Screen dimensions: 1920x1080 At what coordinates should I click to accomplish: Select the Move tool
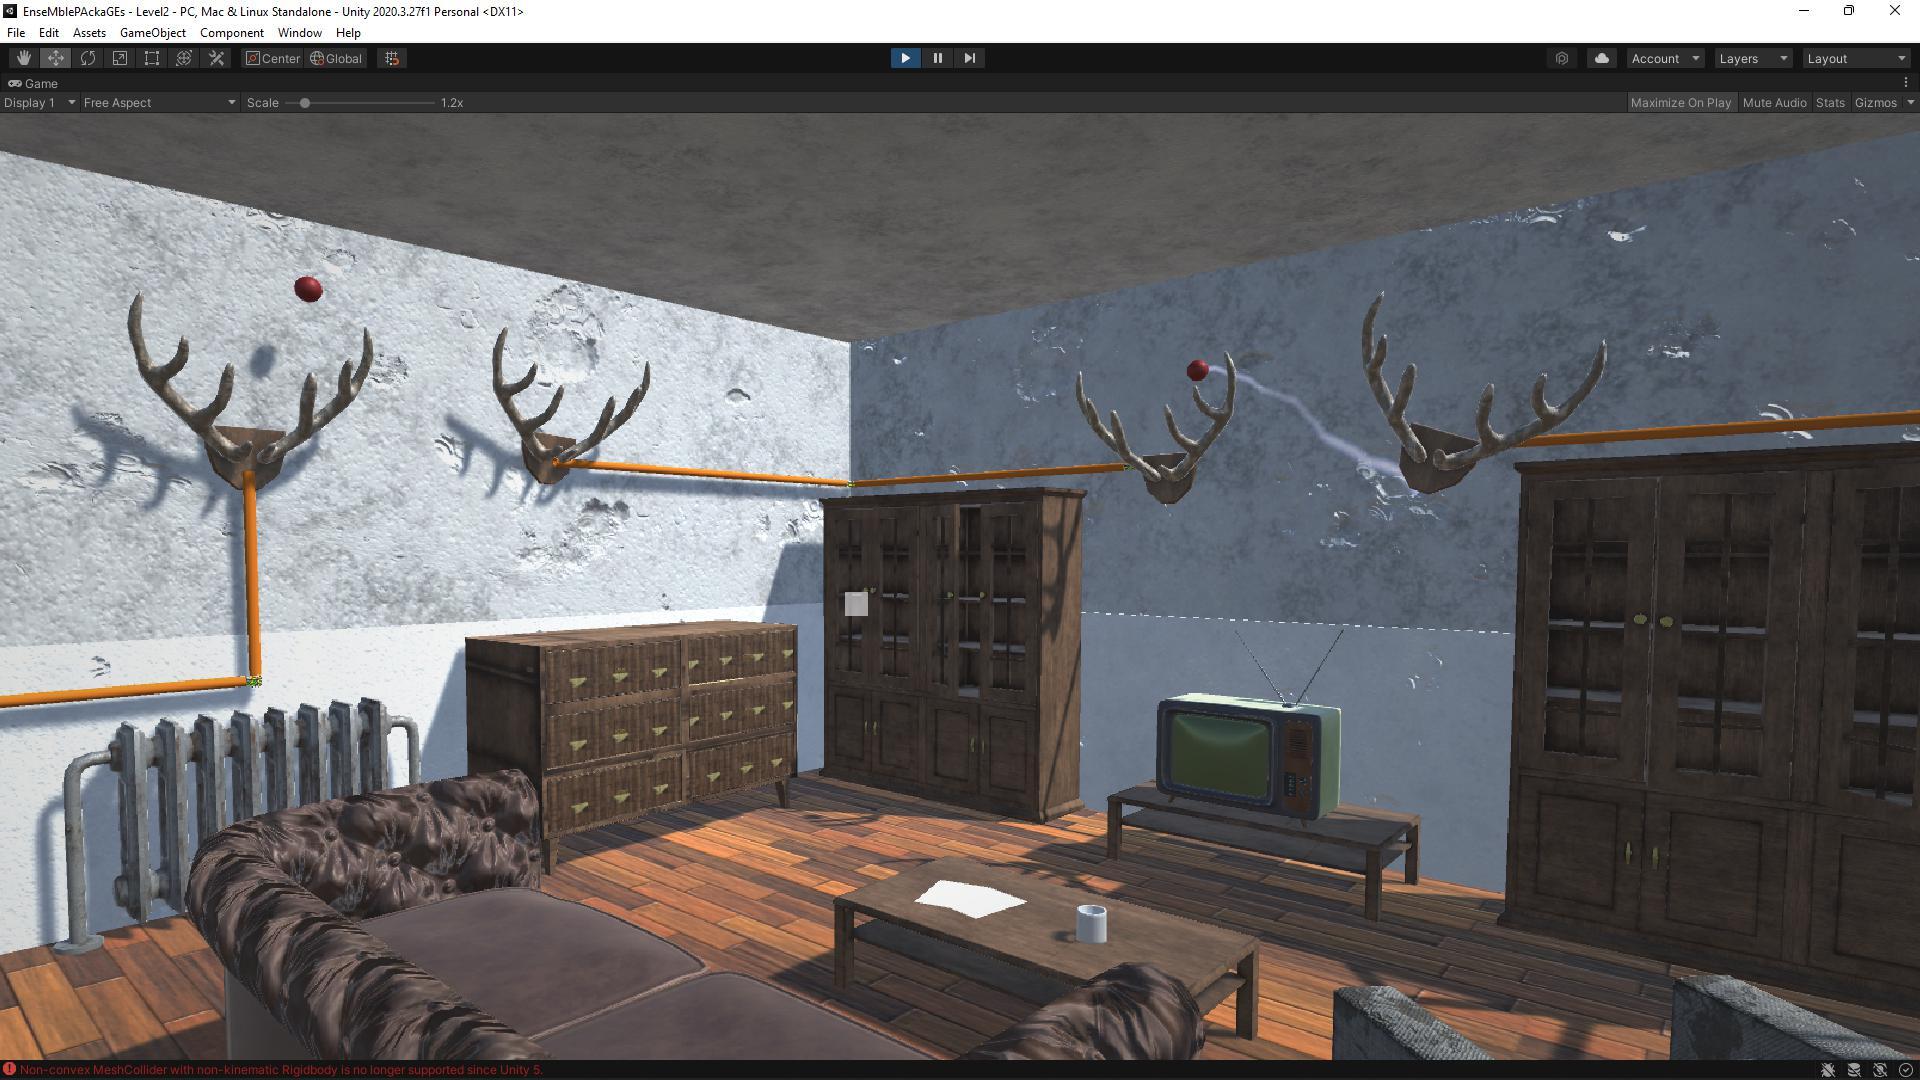pyautogui.click(x=55, y=58)
